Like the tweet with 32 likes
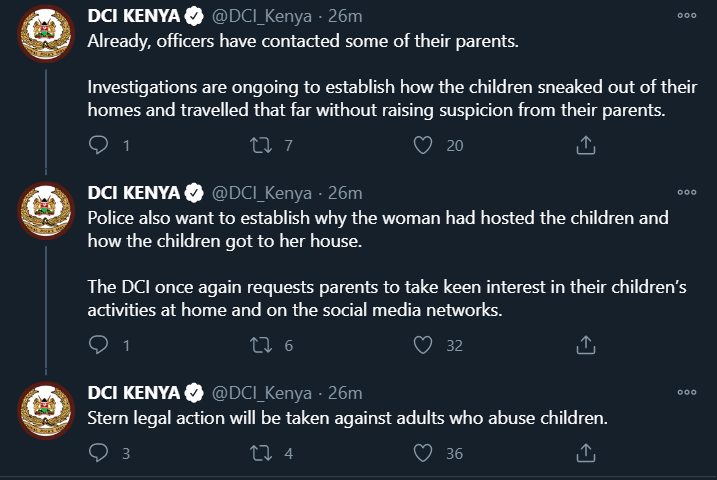717x480 pixels. coord(423,345)
